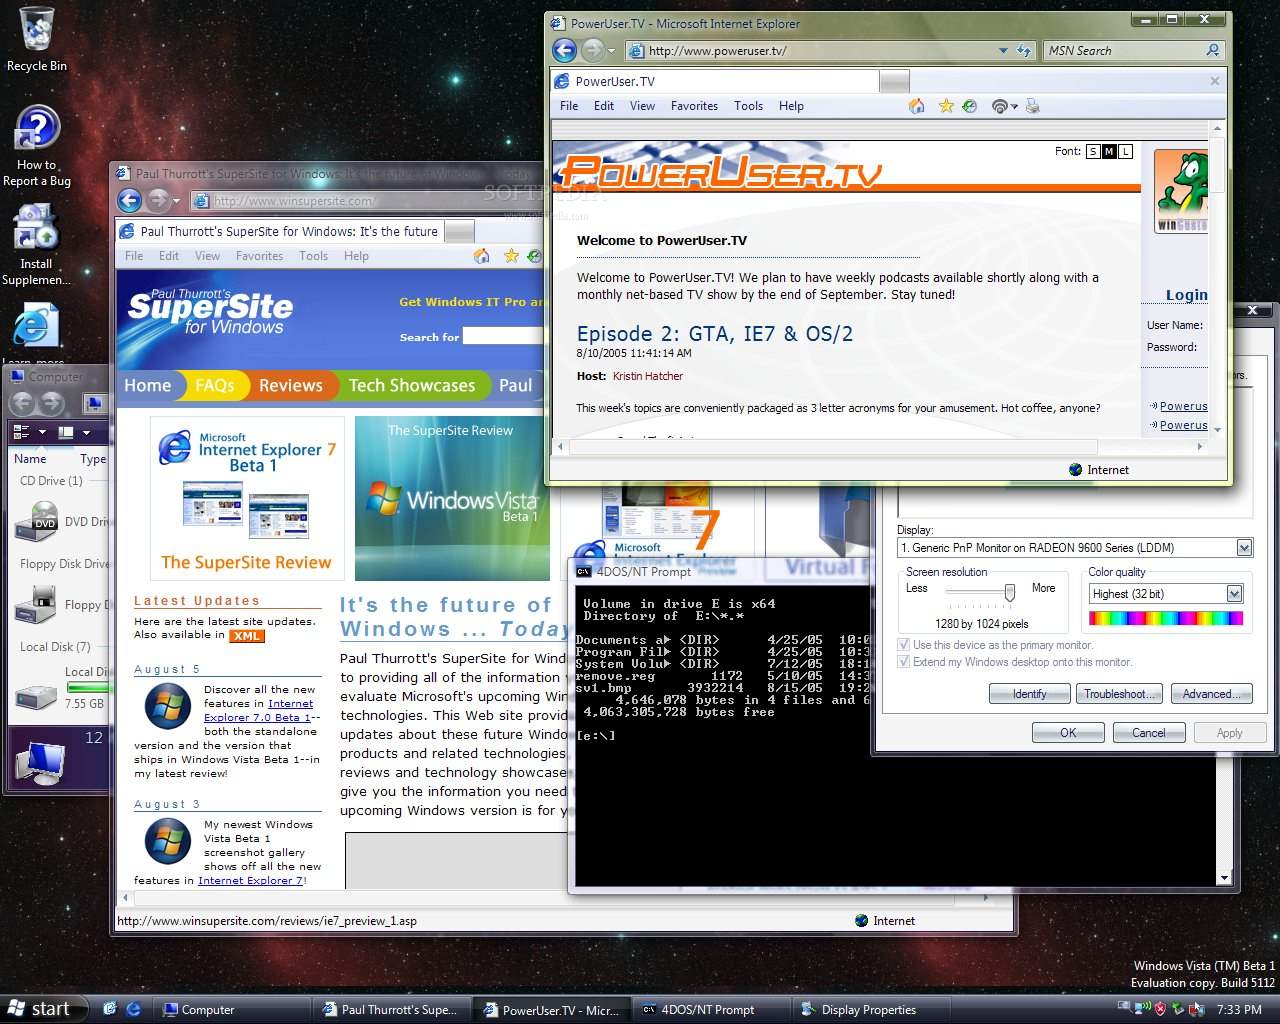Open File menu in PowerUser.TV window

[569, 106]
